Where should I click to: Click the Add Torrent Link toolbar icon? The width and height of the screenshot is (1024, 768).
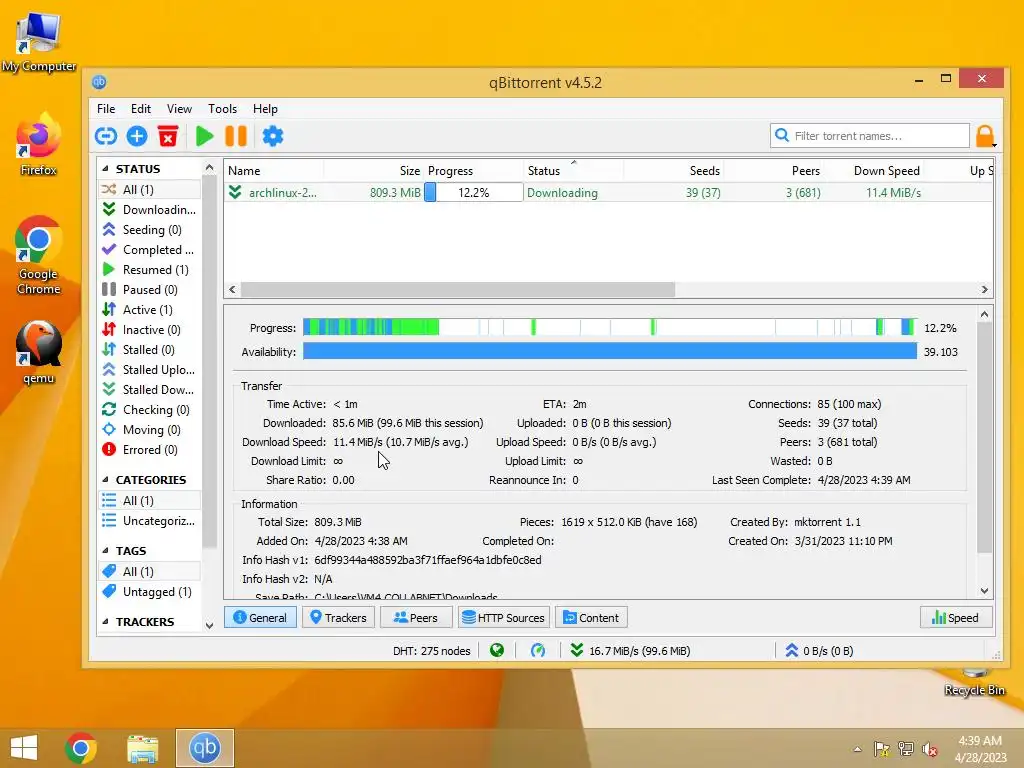106,136
